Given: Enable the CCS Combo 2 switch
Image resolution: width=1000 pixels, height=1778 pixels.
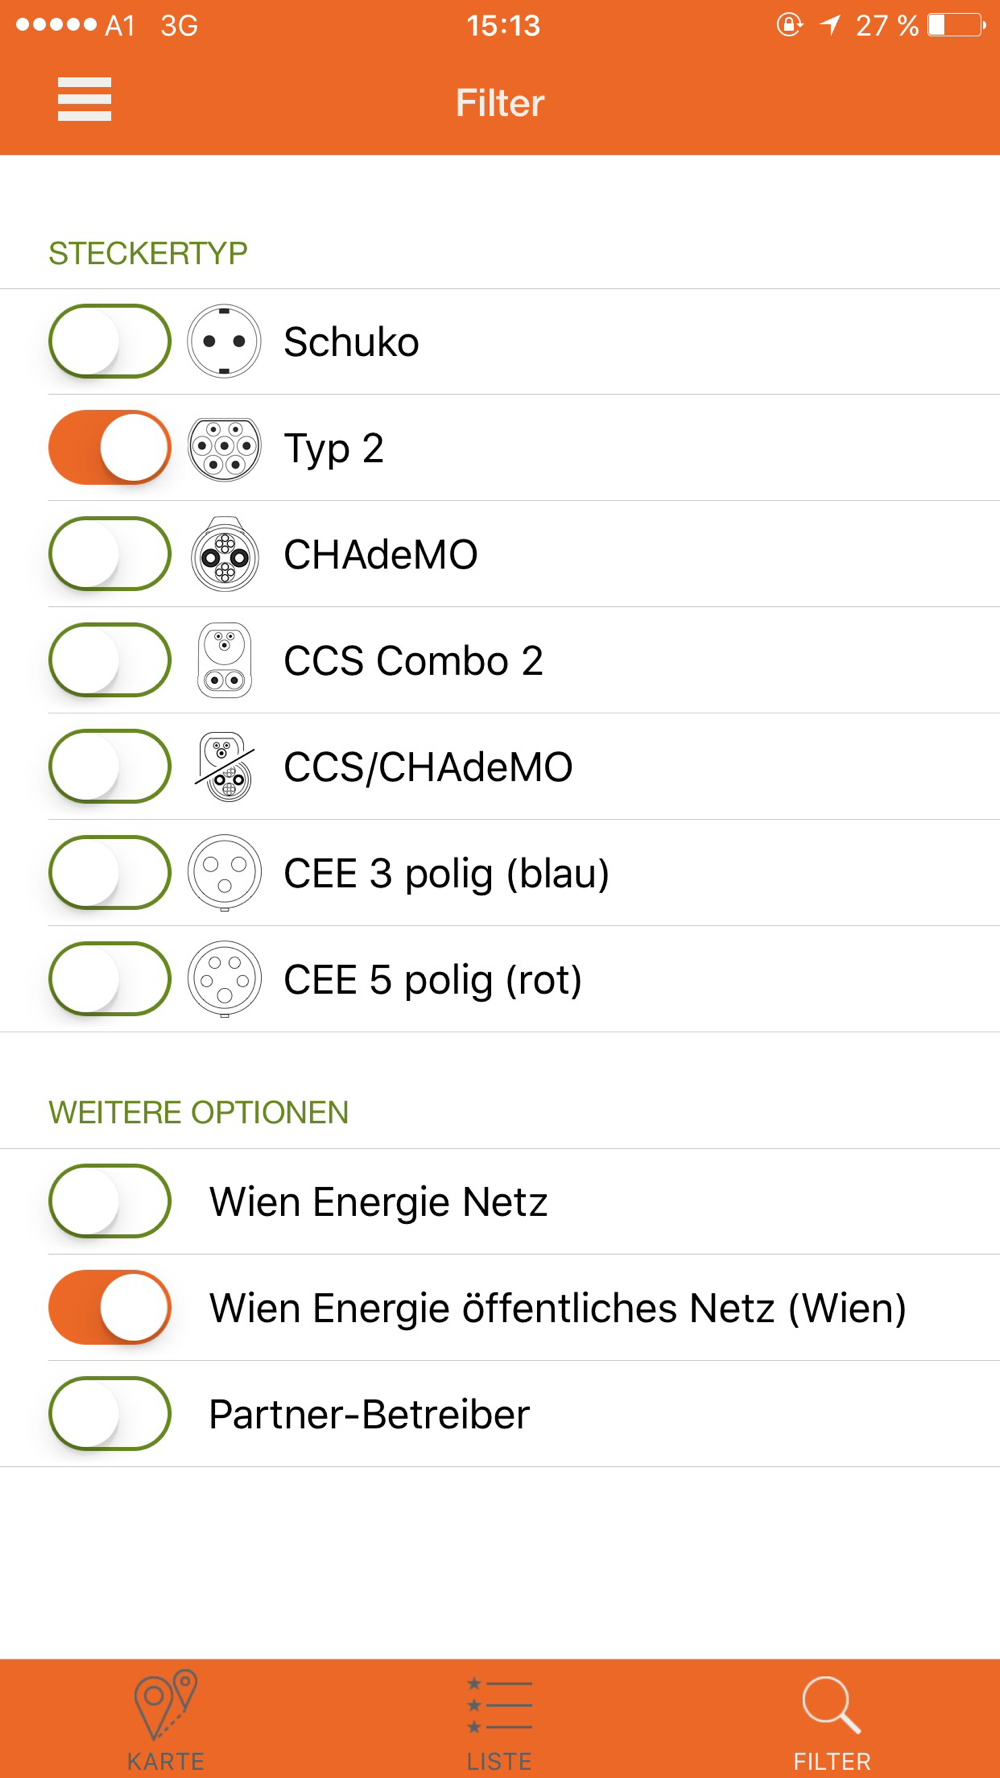Looking at the screenshot, I should coord(110,660).
